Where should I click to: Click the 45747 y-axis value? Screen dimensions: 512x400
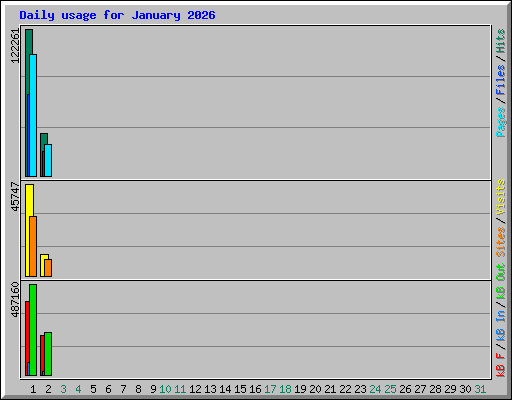pos(15,196)
